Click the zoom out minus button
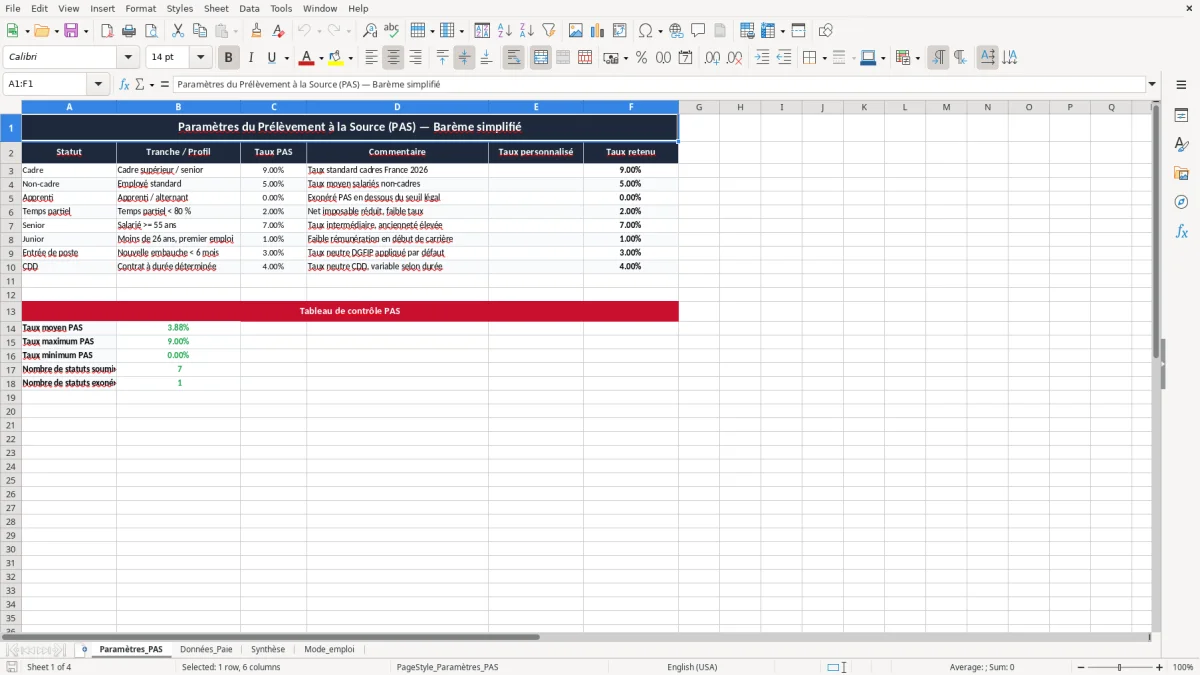This screenshot has height=675, width=1200. [x=1081, y=667]
